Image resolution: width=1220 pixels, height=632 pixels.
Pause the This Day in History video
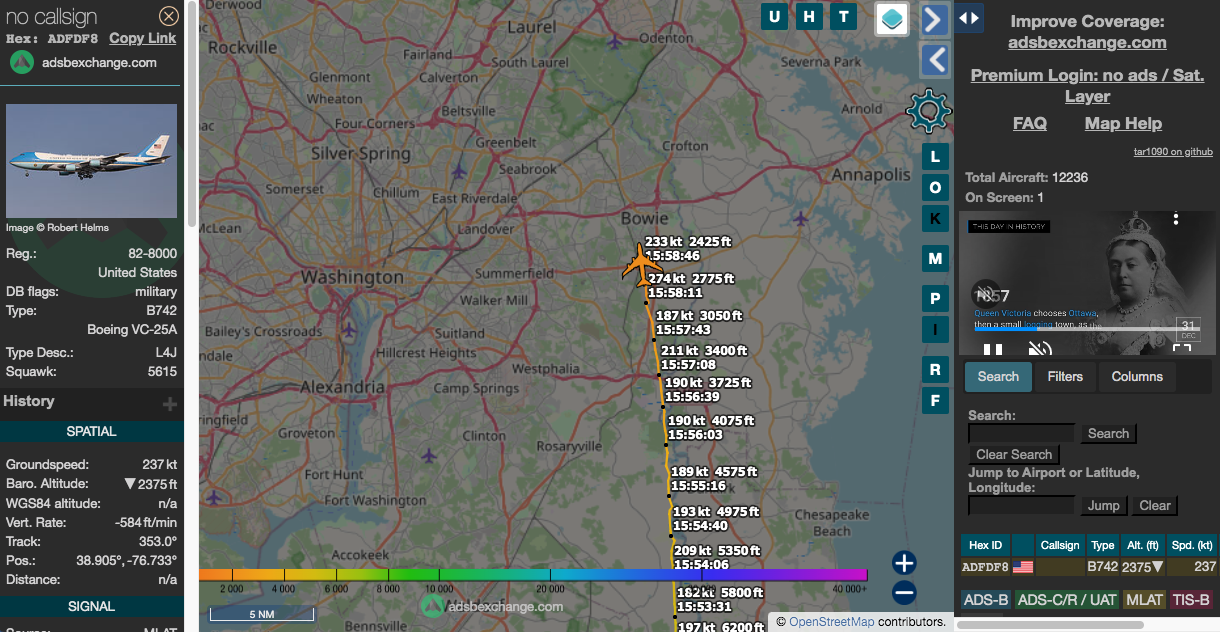click(x=993, y=349)
